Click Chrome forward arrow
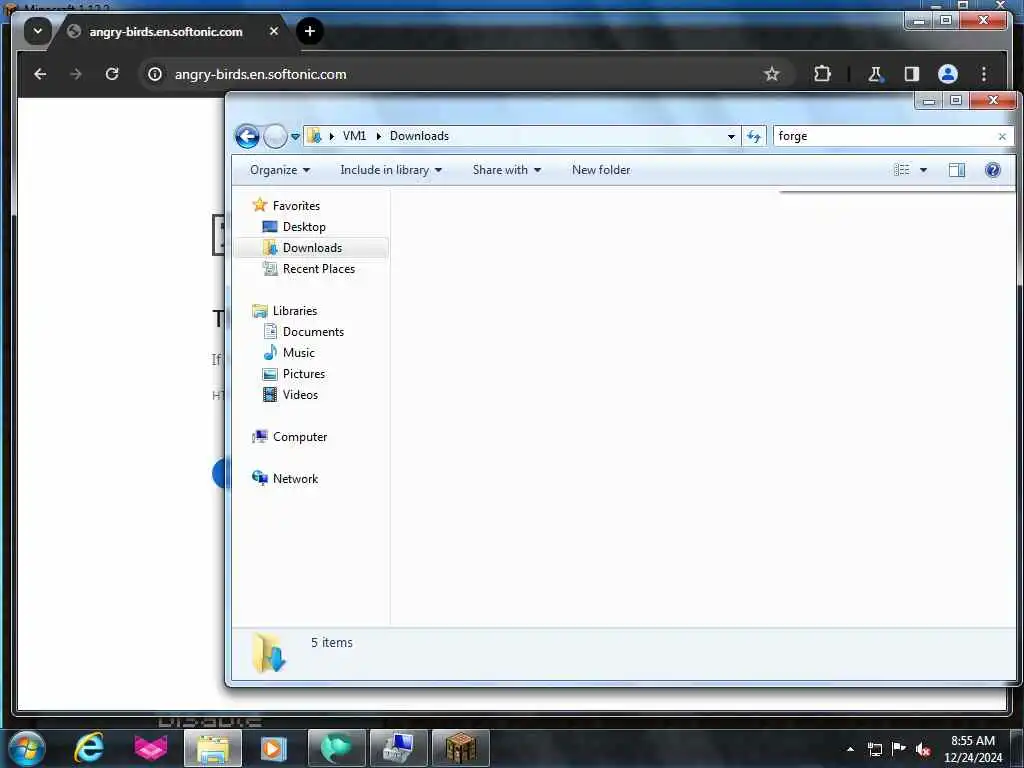Image resolution: width=1024 pixels, height=768 pixels. [x=76, y=74]
